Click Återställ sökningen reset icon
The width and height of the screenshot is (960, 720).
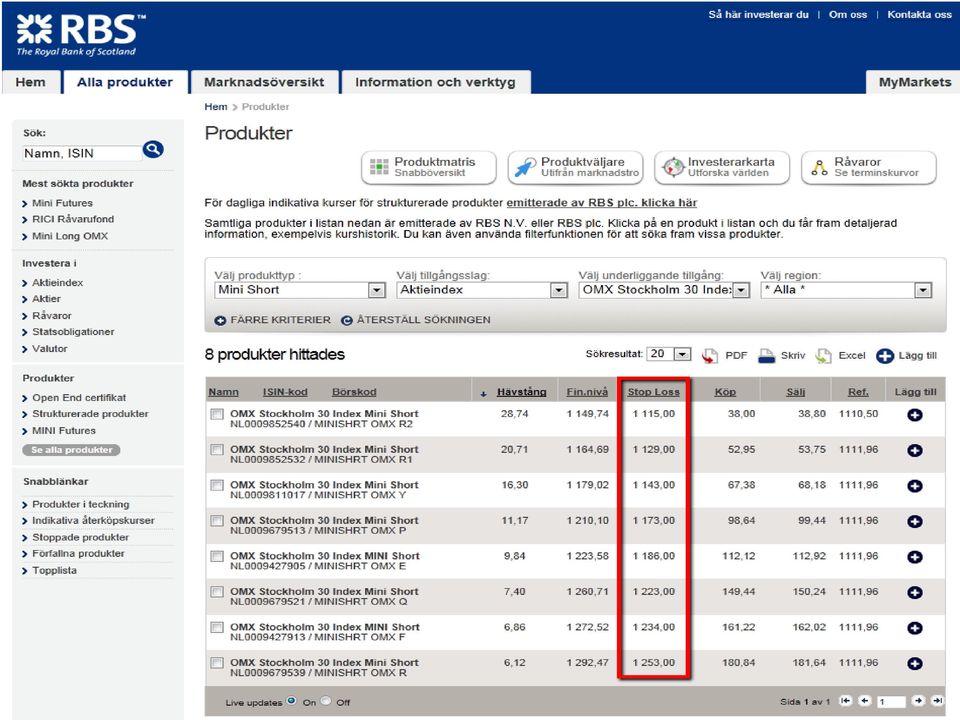347,320
